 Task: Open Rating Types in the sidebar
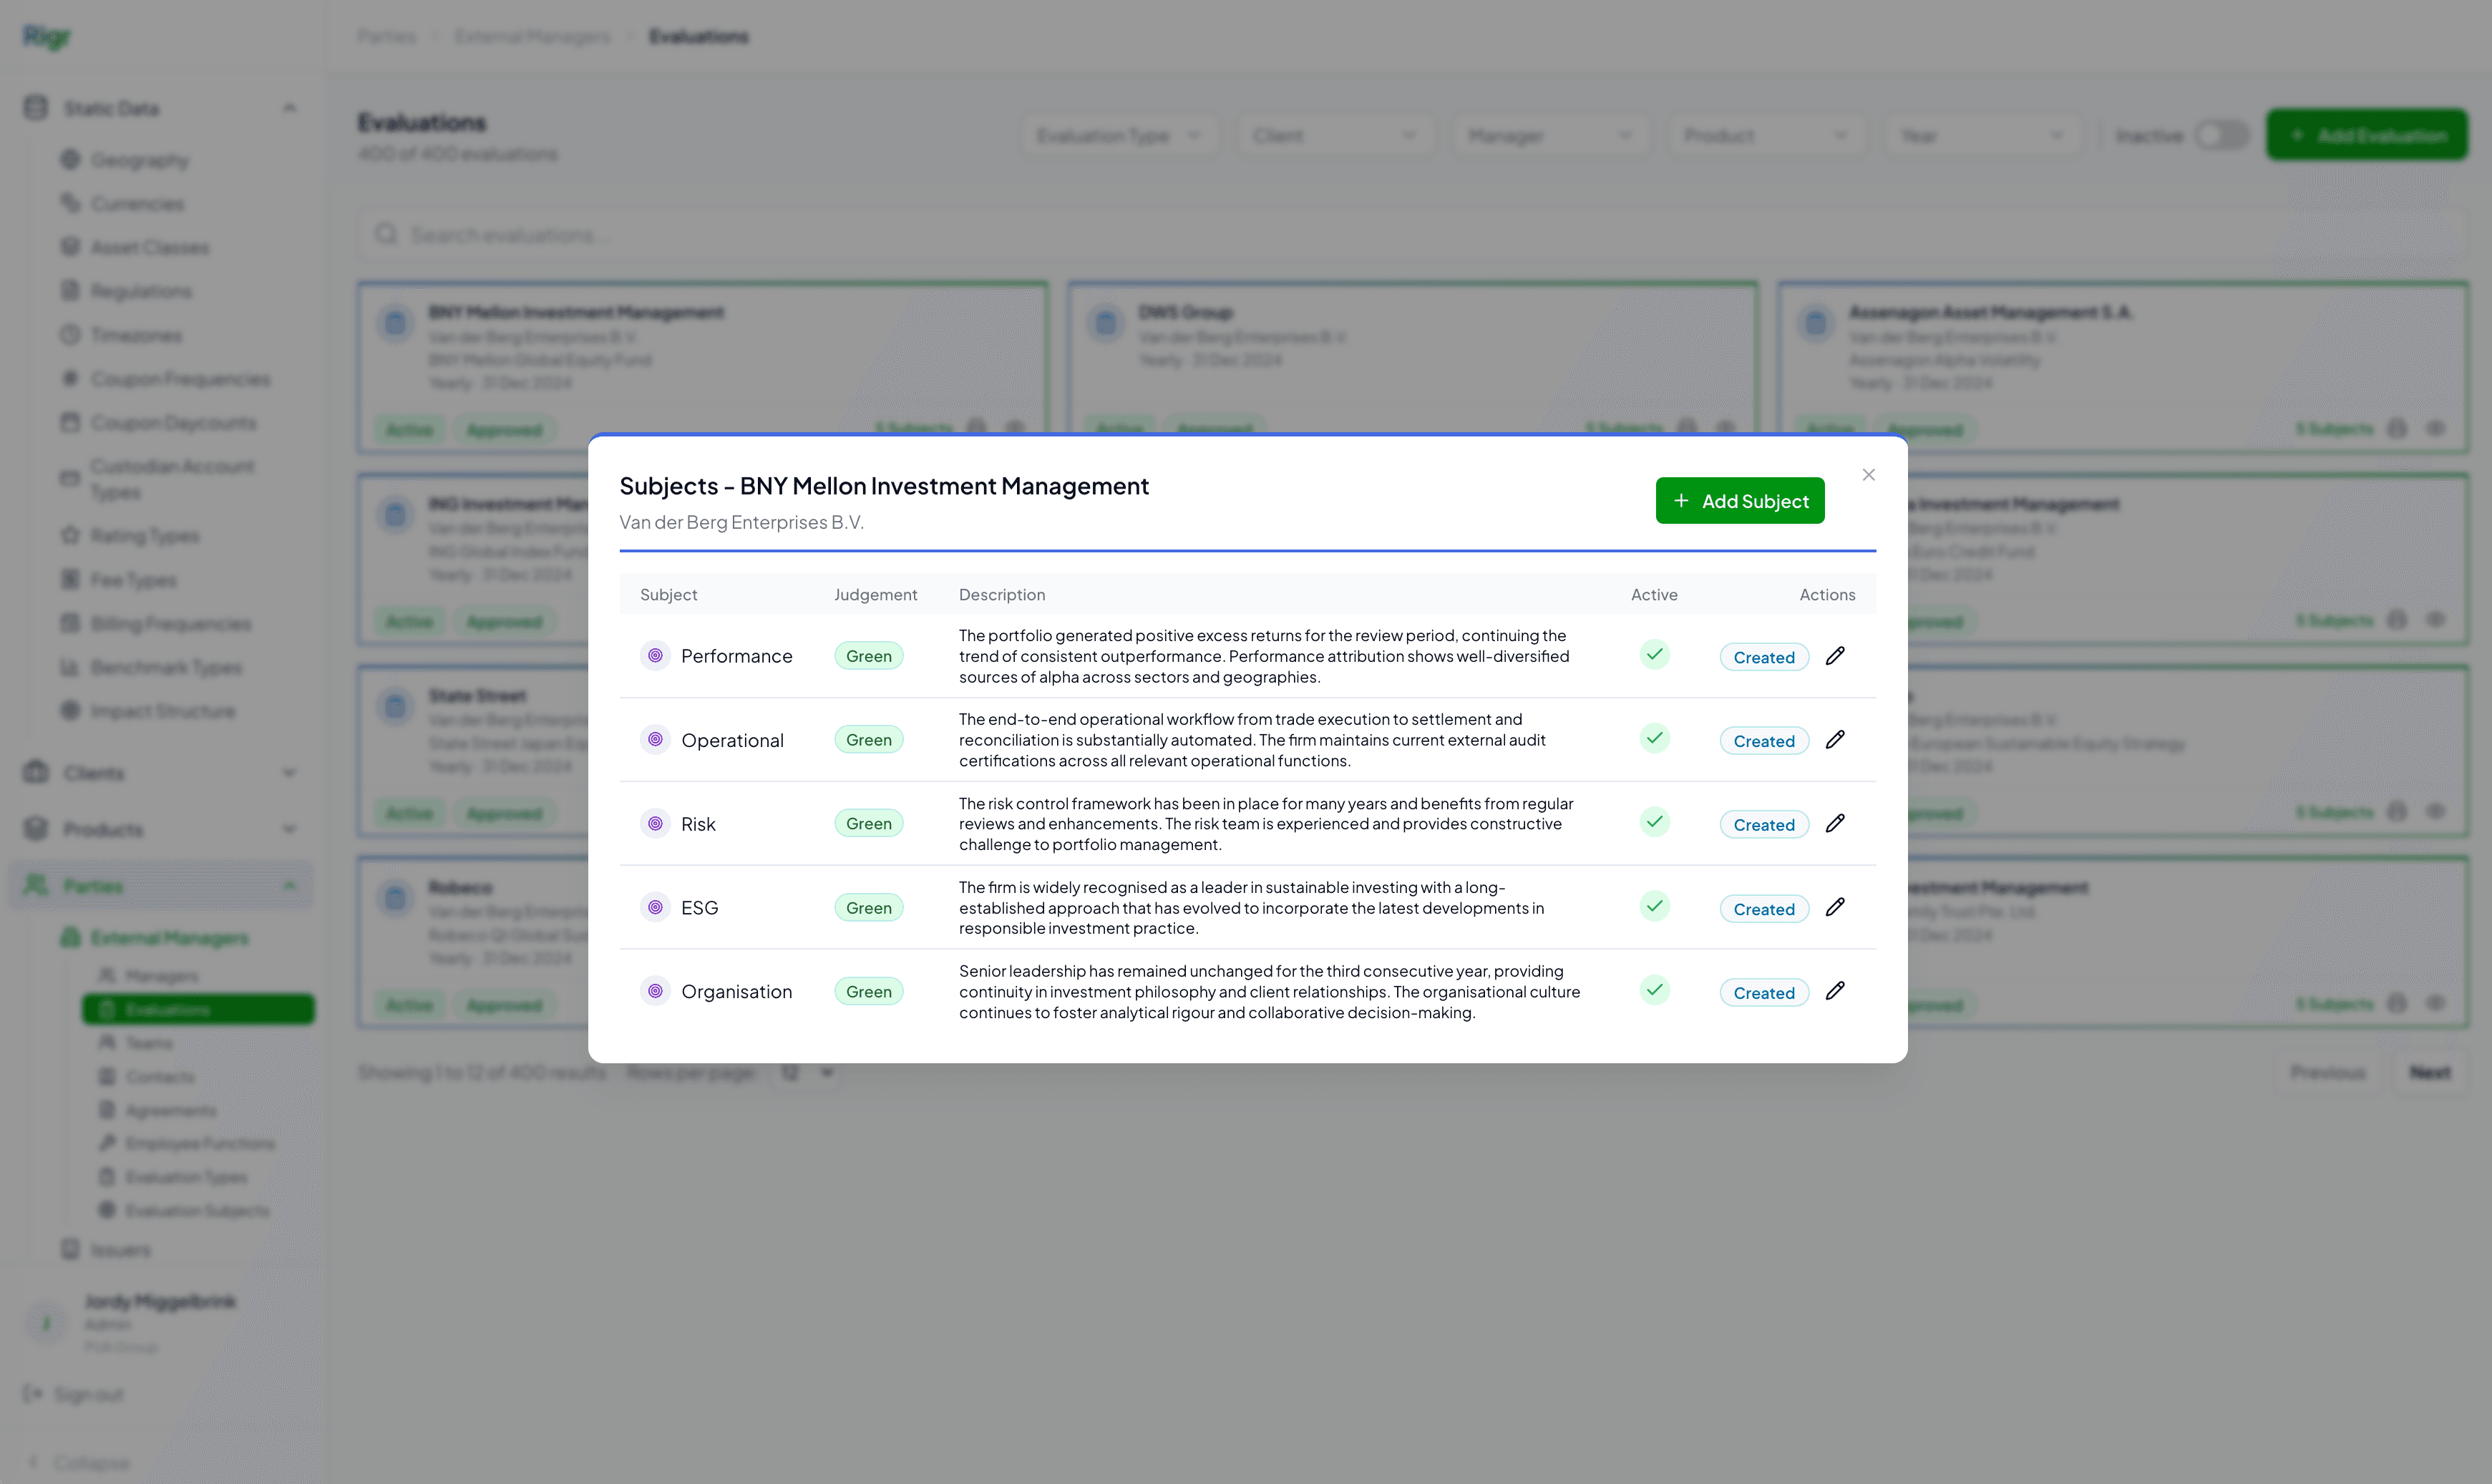[x=144, y=536]
